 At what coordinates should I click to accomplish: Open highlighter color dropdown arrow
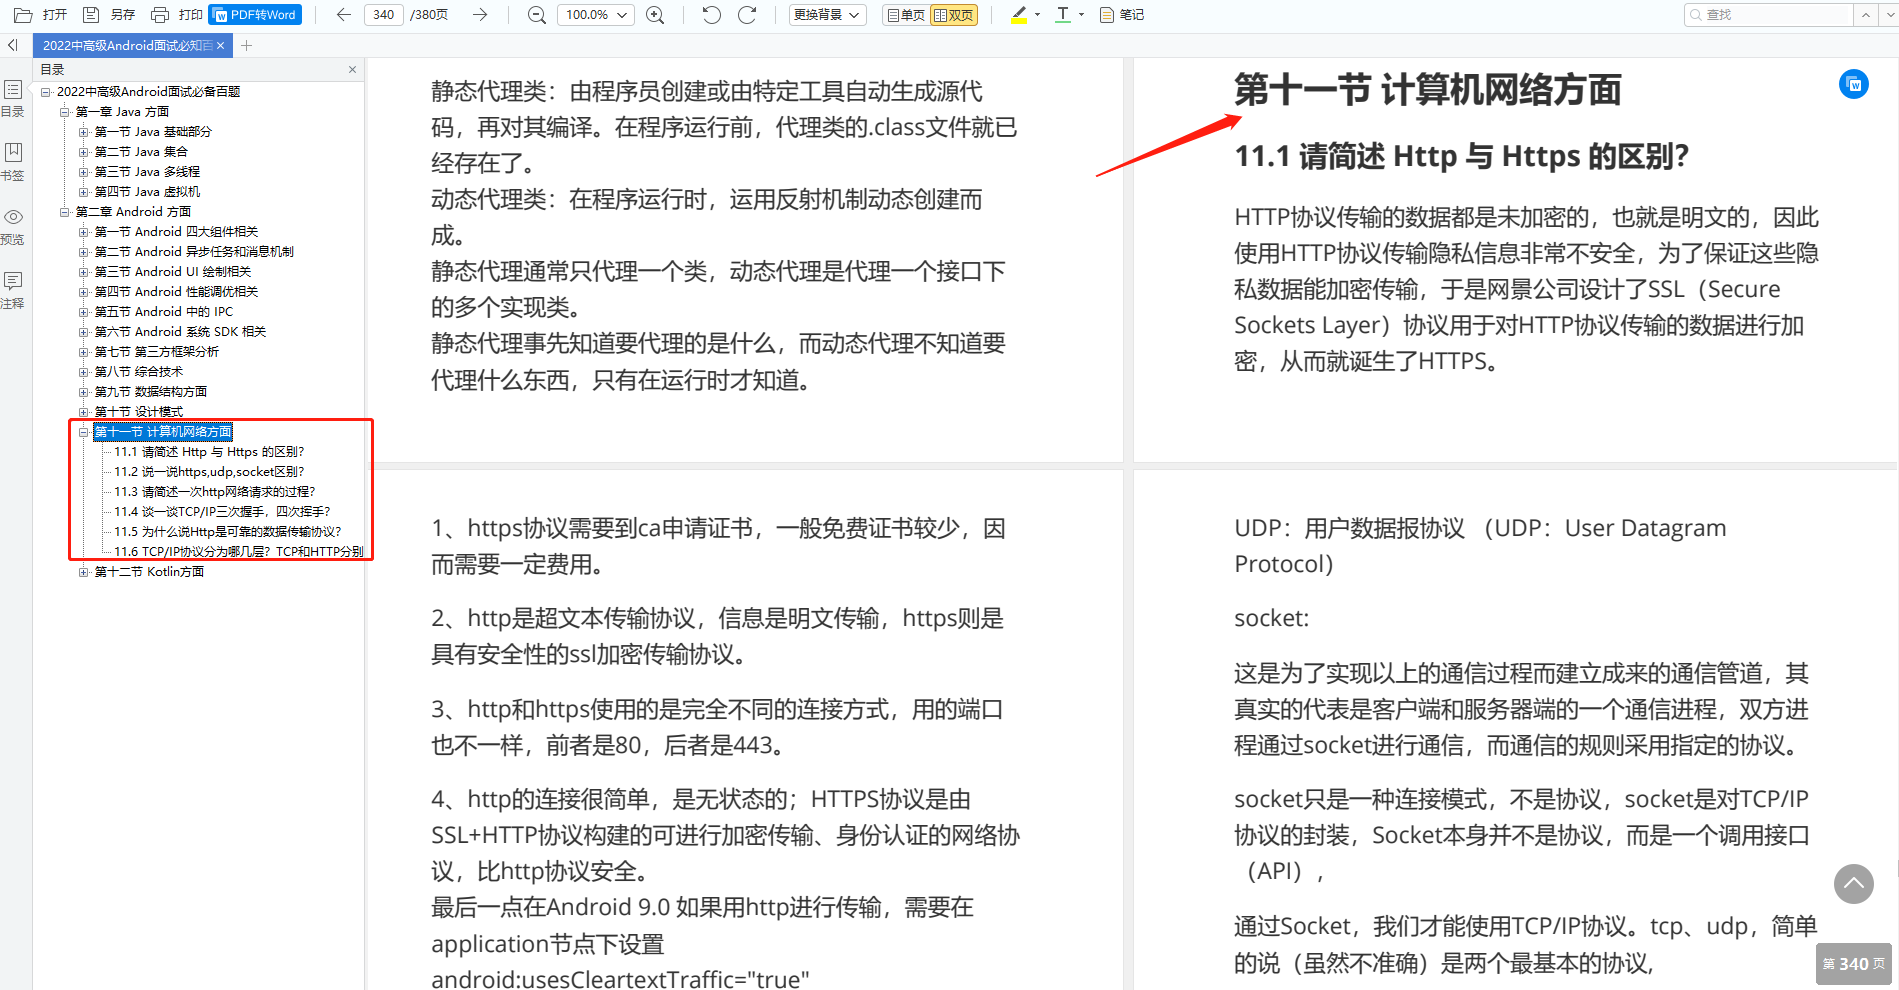pyautogui.click(x=1037, y=15)
